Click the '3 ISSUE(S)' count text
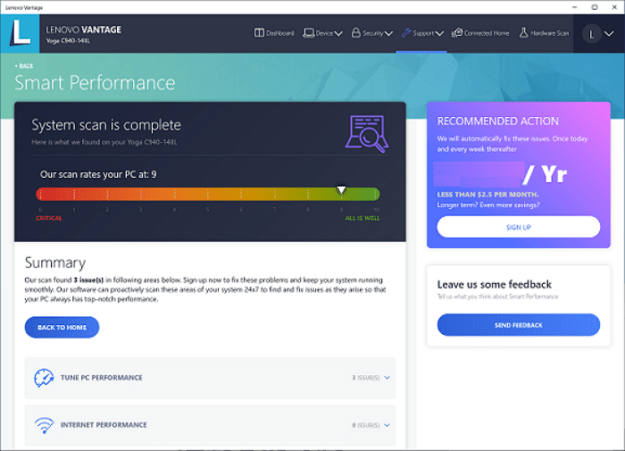Viewport: 625px width, 451px height. [366, 378]
